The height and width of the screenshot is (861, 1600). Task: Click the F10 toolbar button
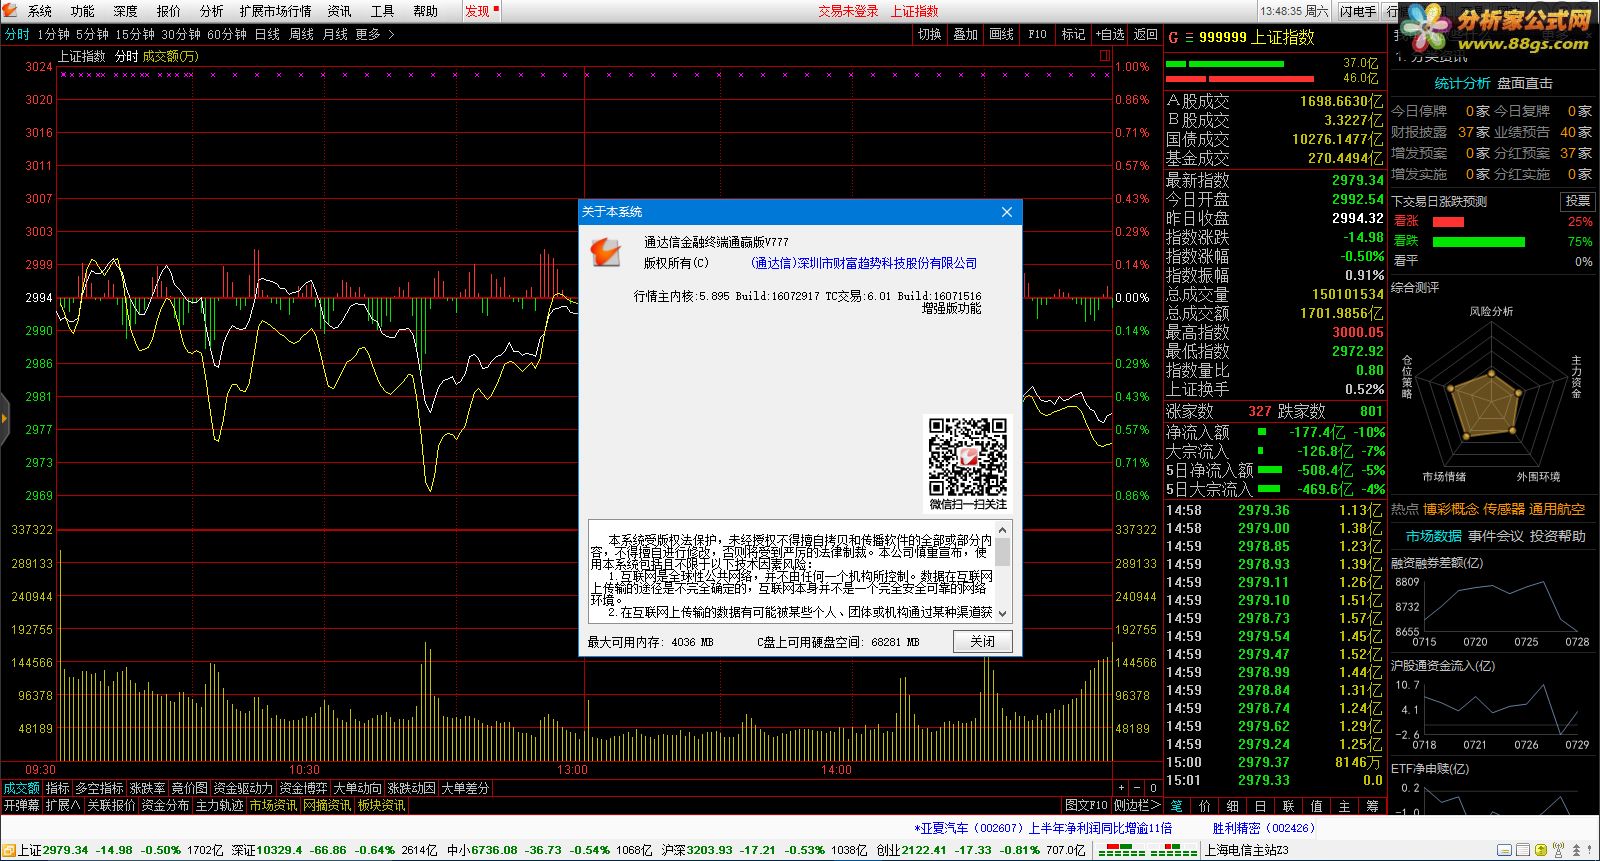click(x=1038, y=34)
